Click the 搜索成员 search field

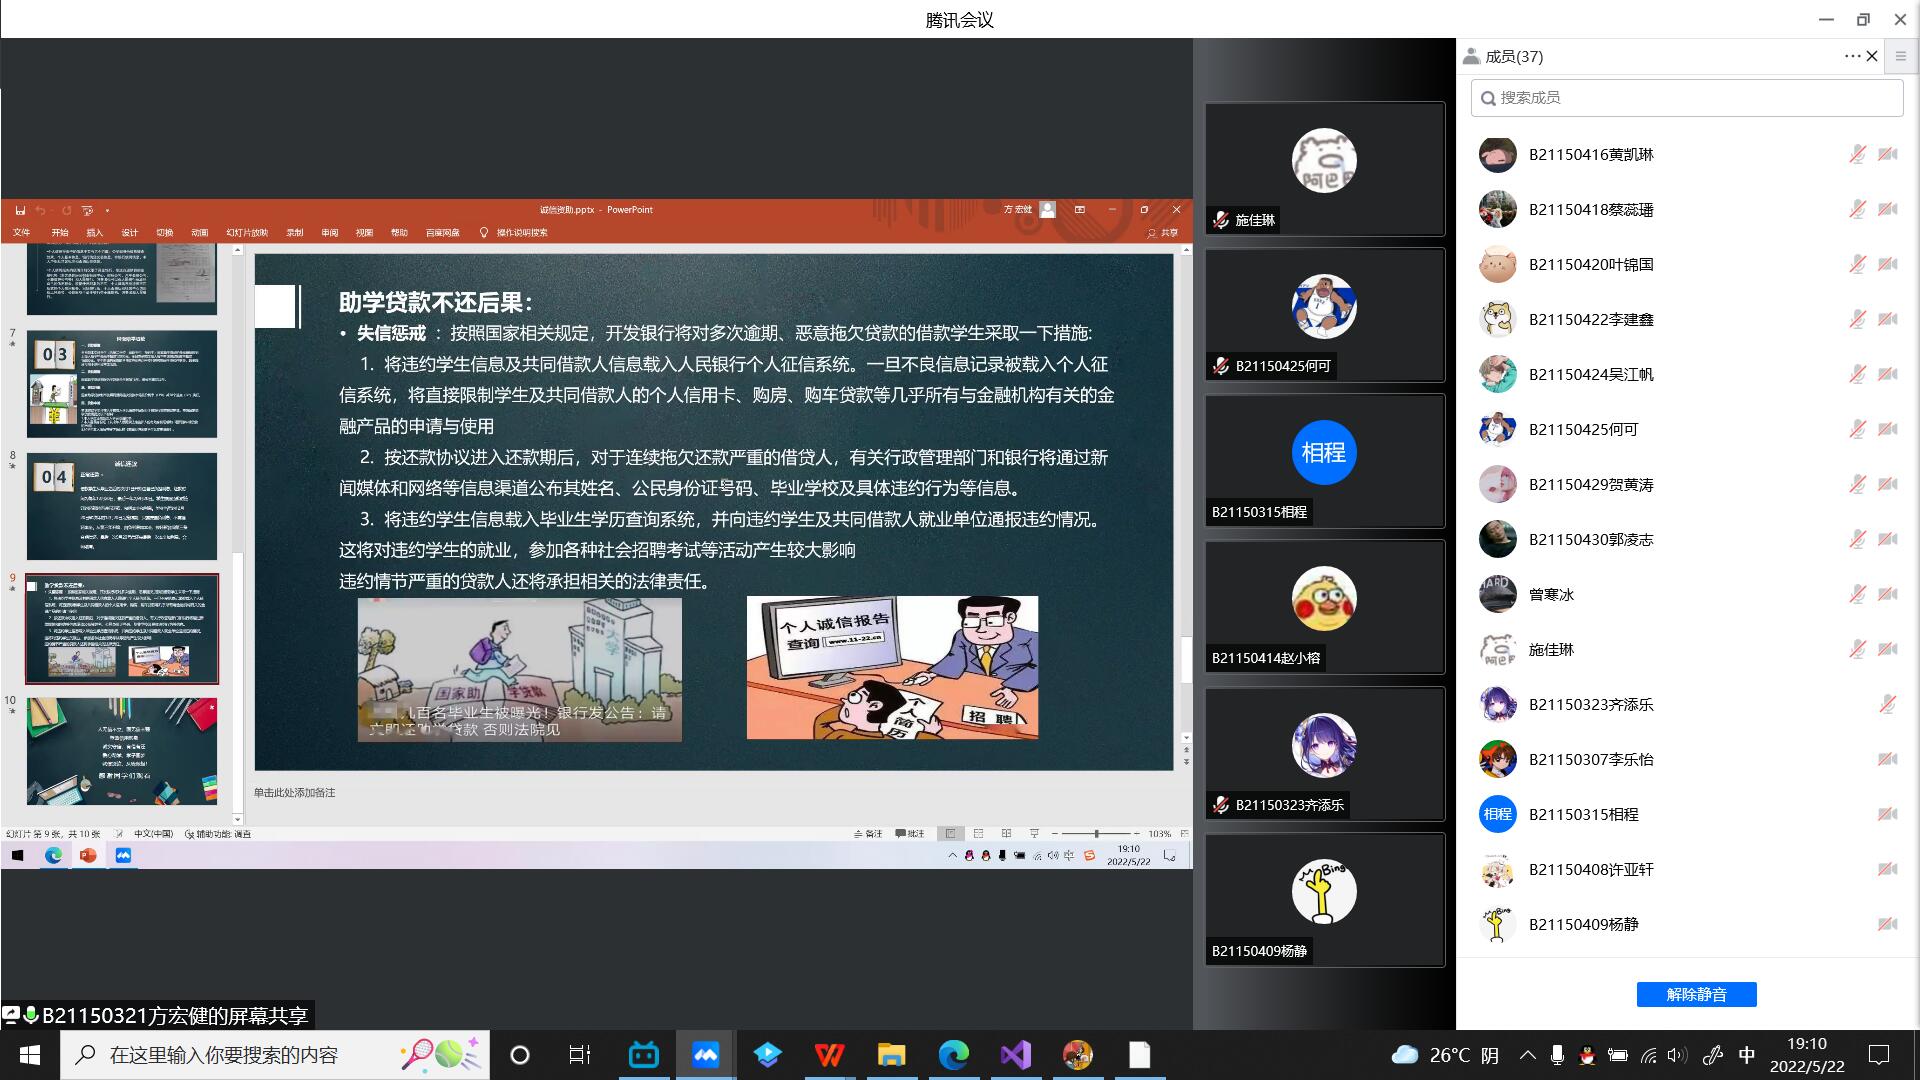1687,97
